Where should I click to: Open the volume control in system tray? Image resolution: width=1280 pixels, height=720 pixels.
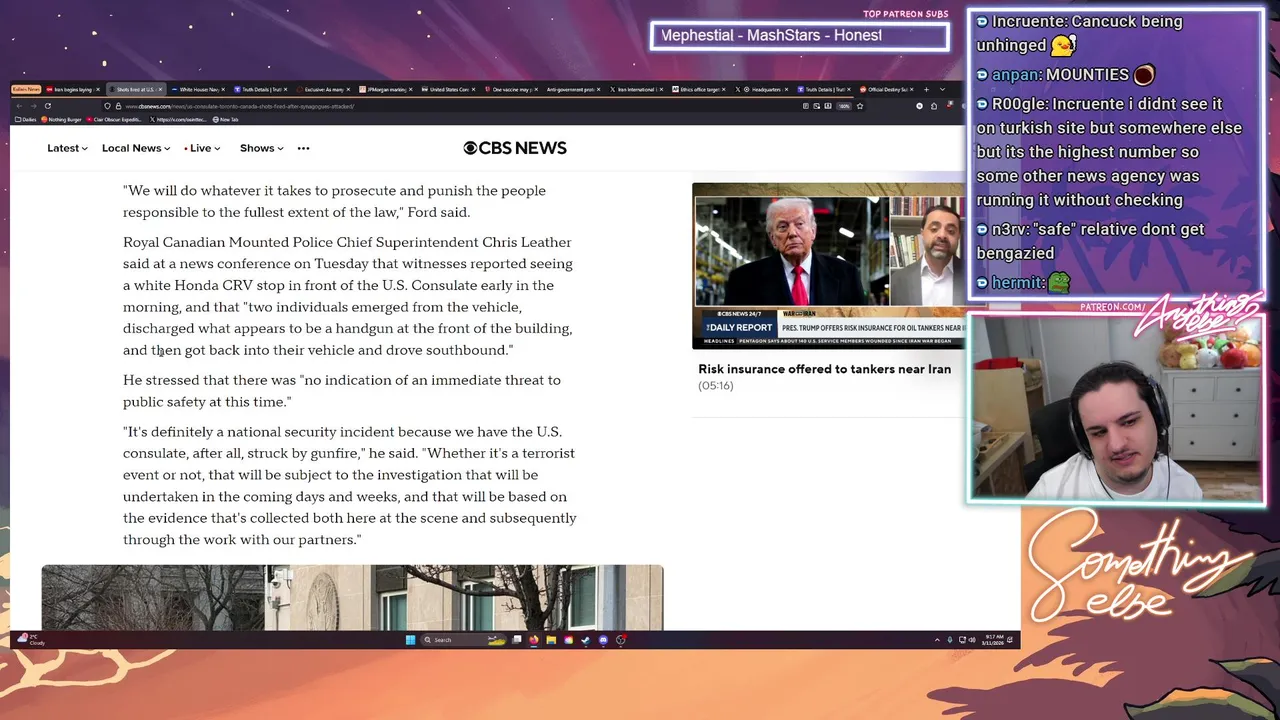click(x=973, y=640)
